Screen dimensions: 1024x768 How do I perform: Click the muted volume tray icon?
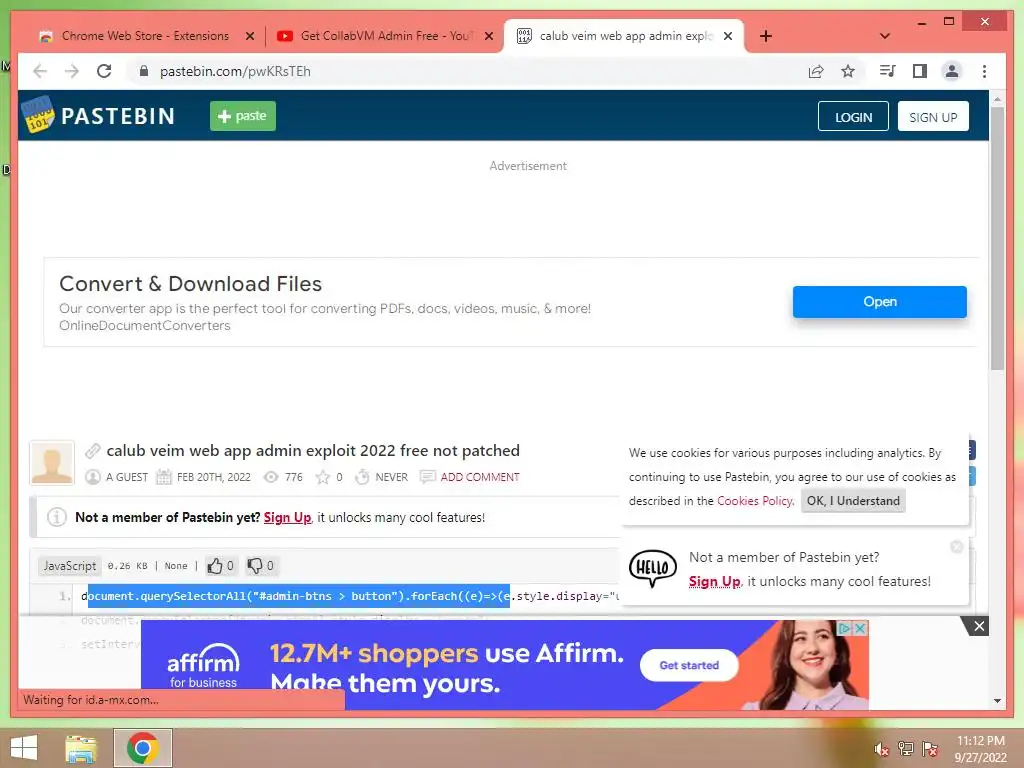click(881, 748)
